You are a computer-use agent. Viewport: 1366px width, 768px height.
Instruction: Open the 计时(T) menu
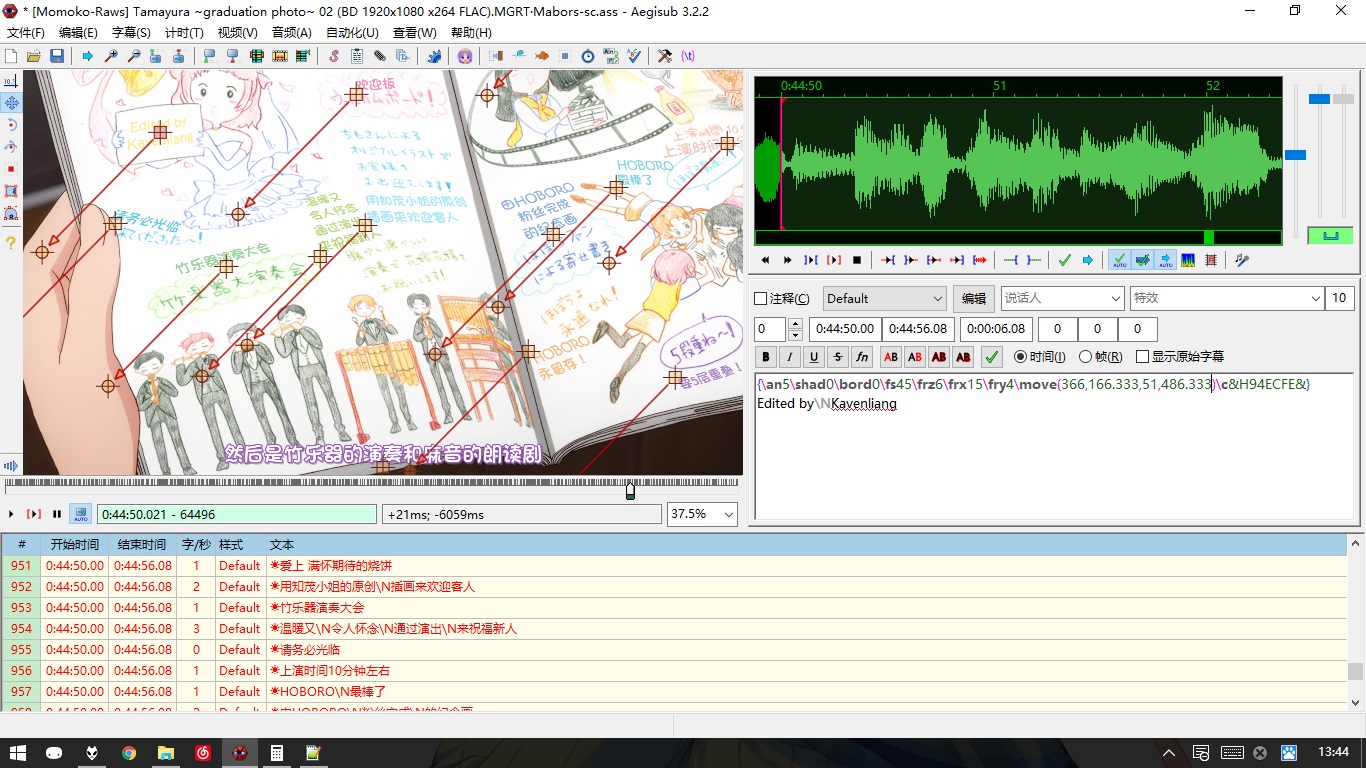[184, 33]
